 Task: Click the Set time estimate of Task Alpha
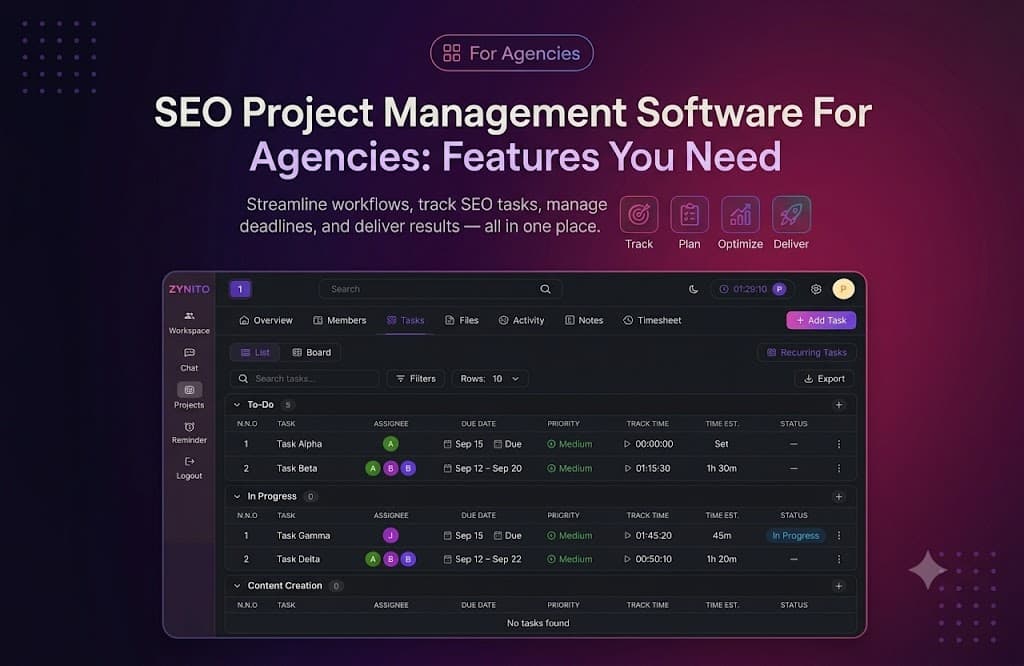pyautogui.click(x=721, y=444)
